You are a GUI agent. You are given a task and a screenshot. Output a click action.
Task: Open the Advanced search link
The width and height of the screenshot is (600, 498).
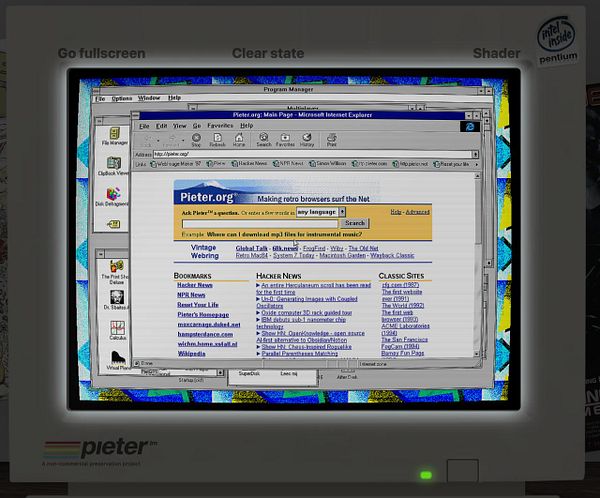point(417,212)
